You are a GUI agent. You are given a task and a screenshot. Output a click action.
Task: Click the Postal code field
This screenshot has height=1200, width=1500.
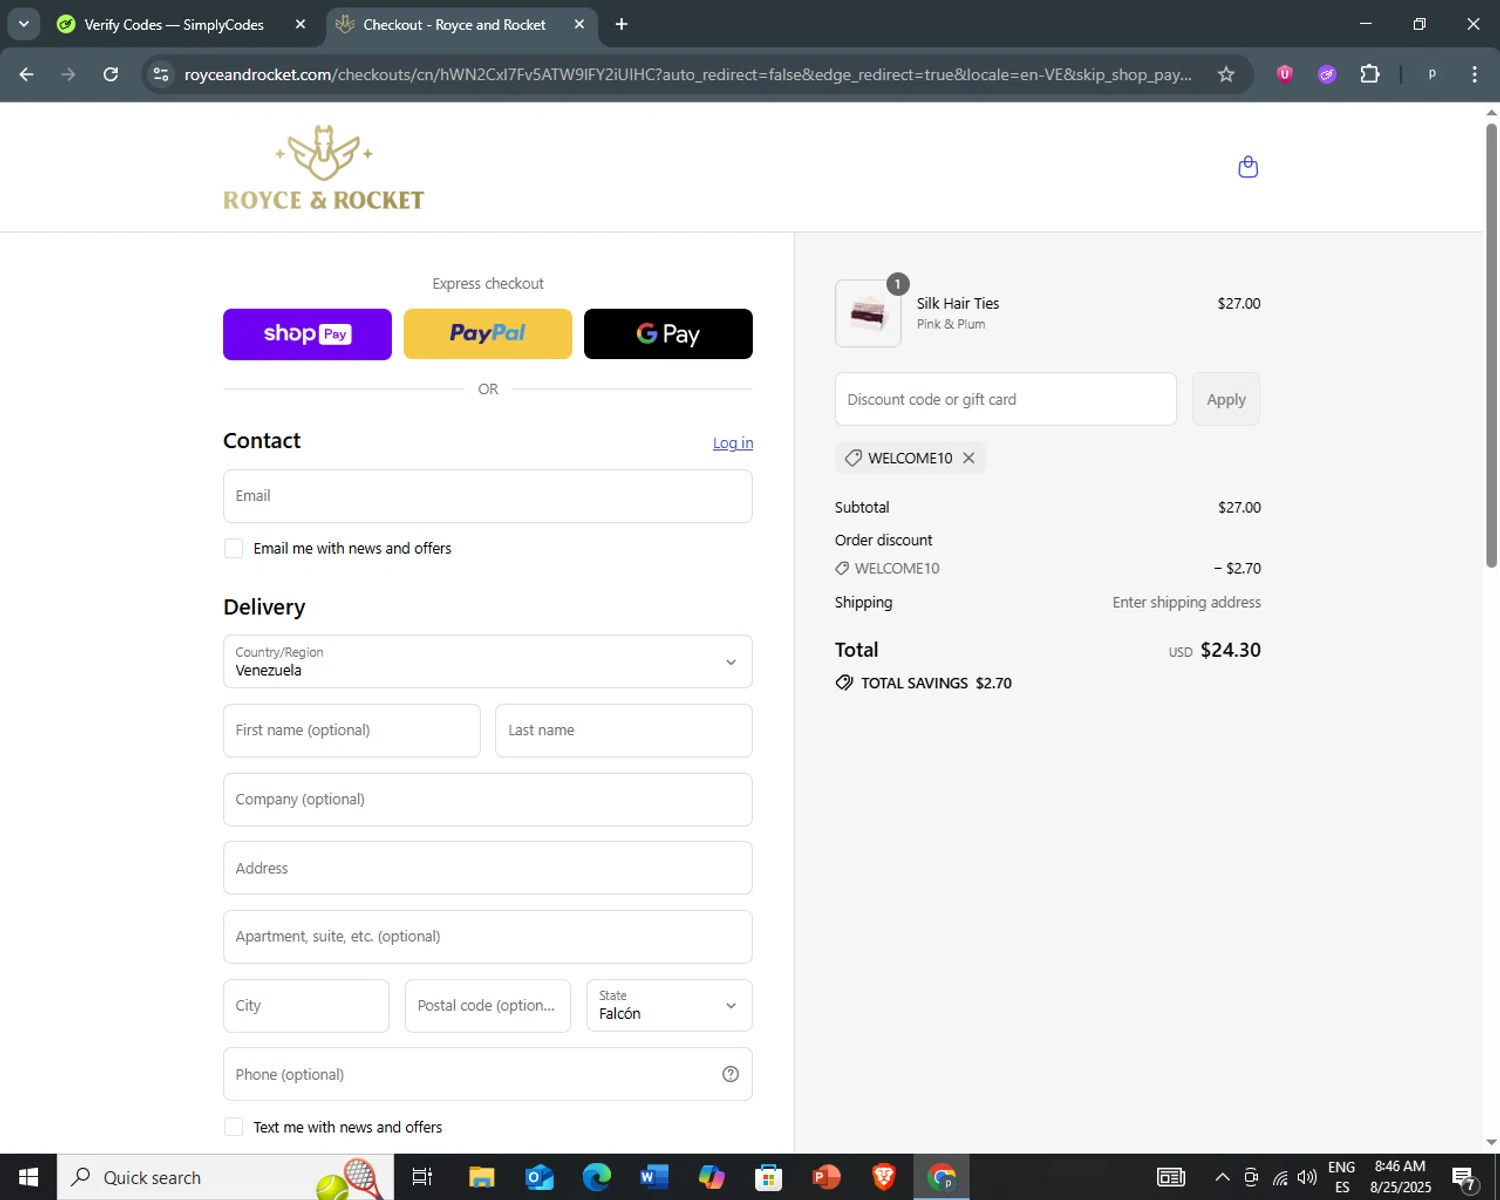[x=488, y=1005]
